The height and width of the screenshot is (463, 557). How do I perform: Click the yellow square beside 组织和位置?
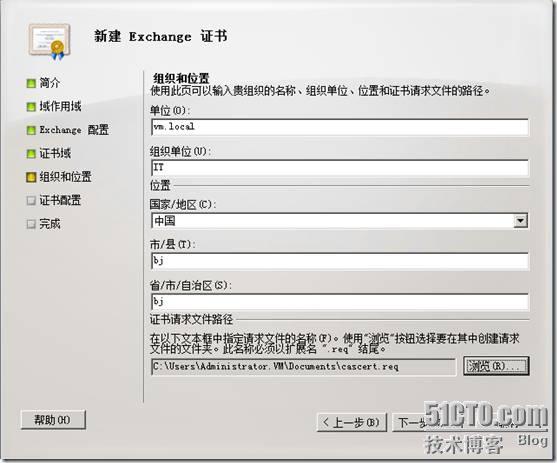coord(31,177)
